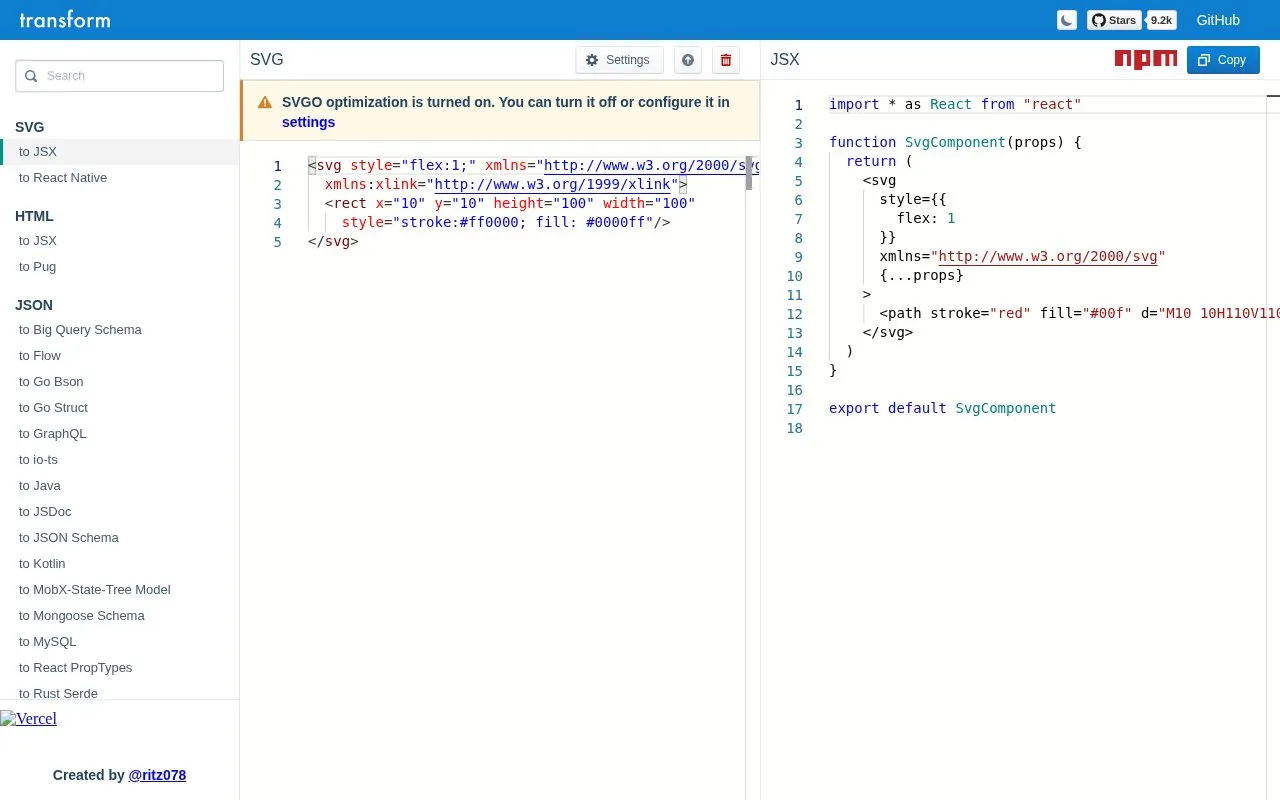The image size is (1280, 800).
Task: Open the SVG Settings button
Action: point(619,60)
